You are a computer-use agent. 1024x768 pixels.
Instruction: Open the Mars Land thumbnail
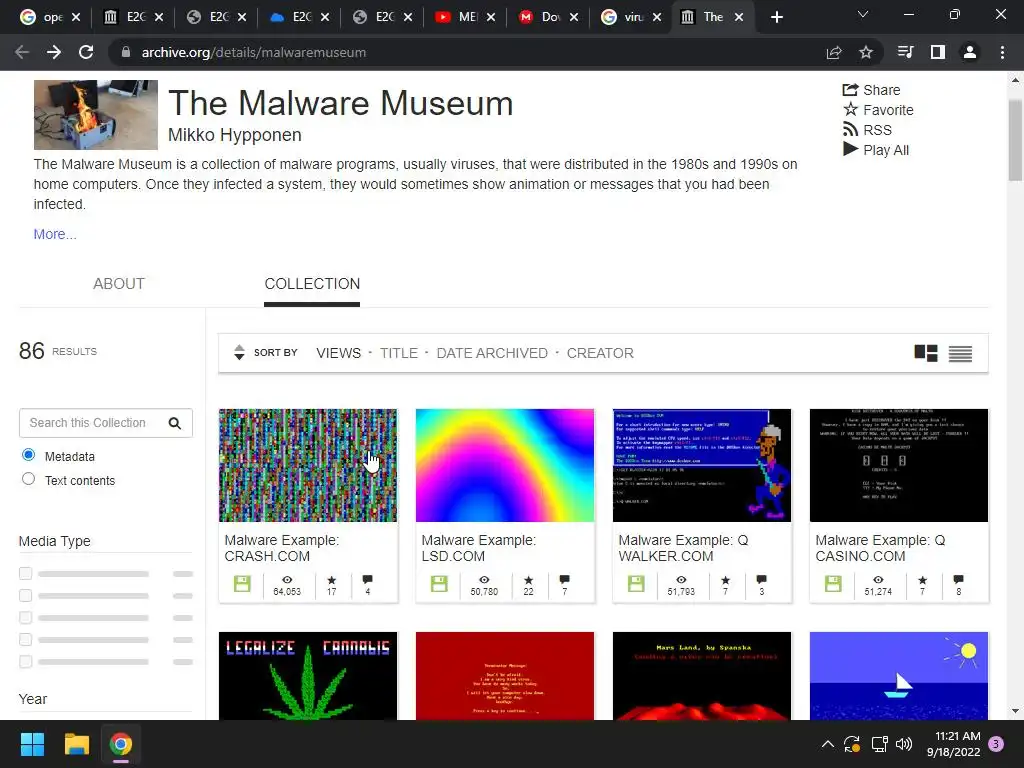(702, 676)
